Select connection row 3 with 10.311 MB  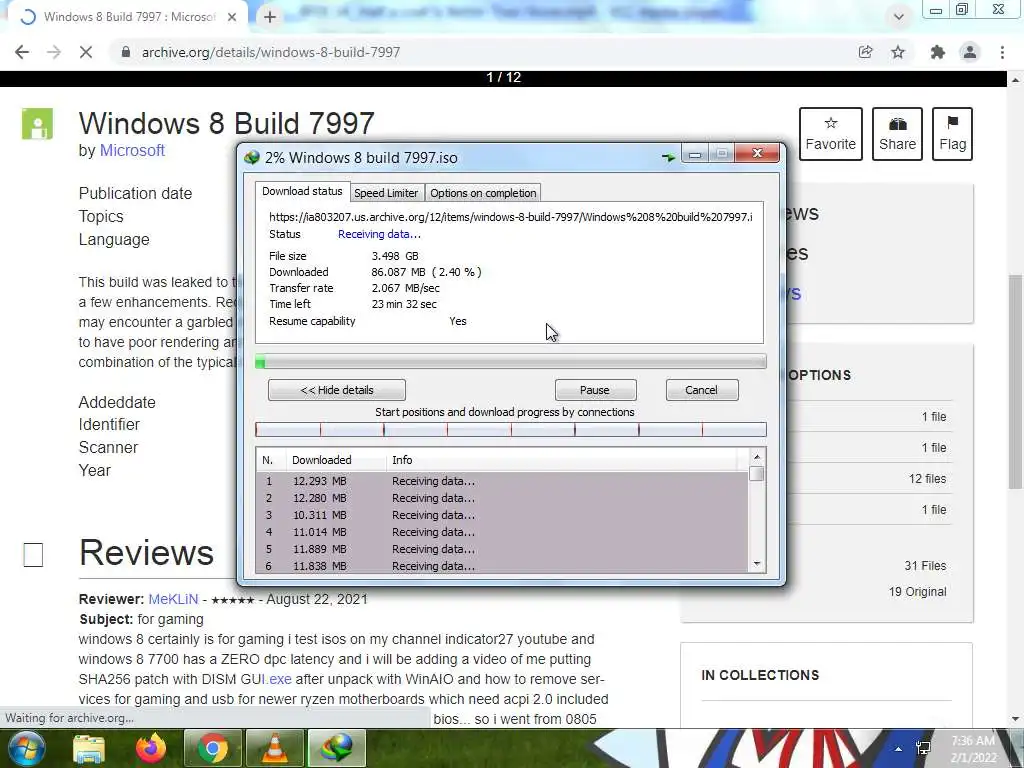click(502, 515)
